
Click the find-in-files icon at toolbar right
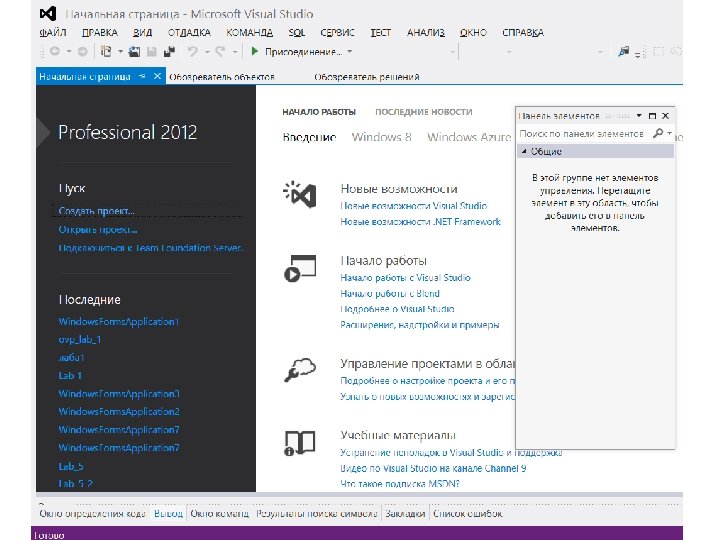pos(624,51)
